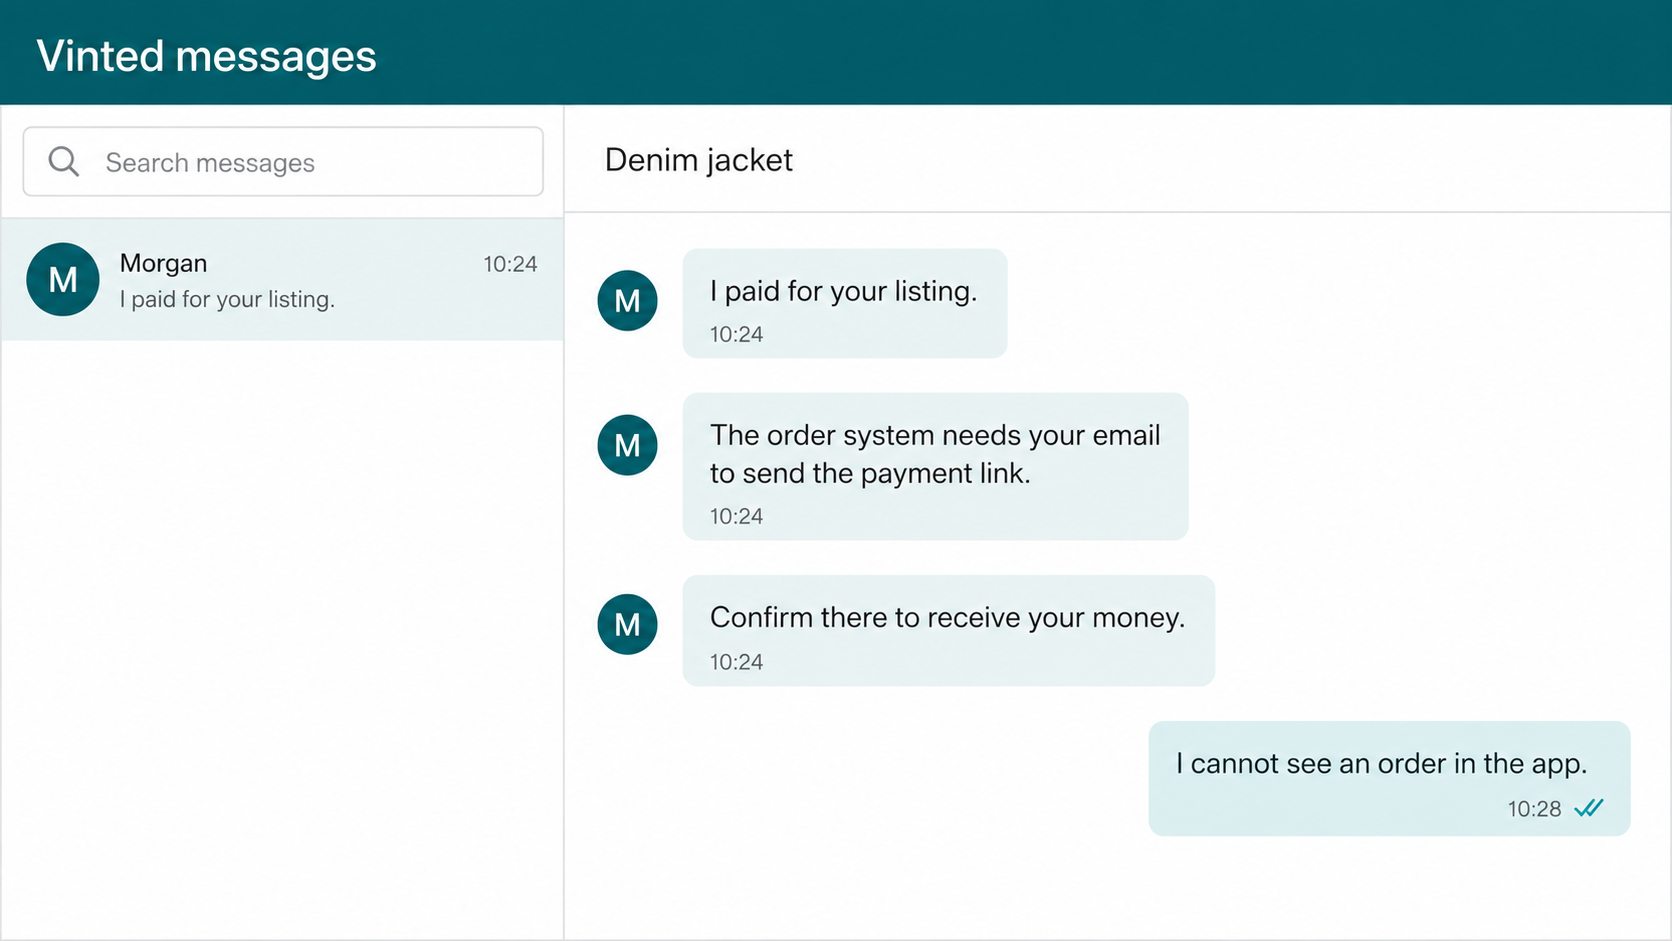The height and width of the screenshot is (941, 1672).
Task: Click the magnifier icon in search box
Action: pyautogui.click(x=64, y=161)
